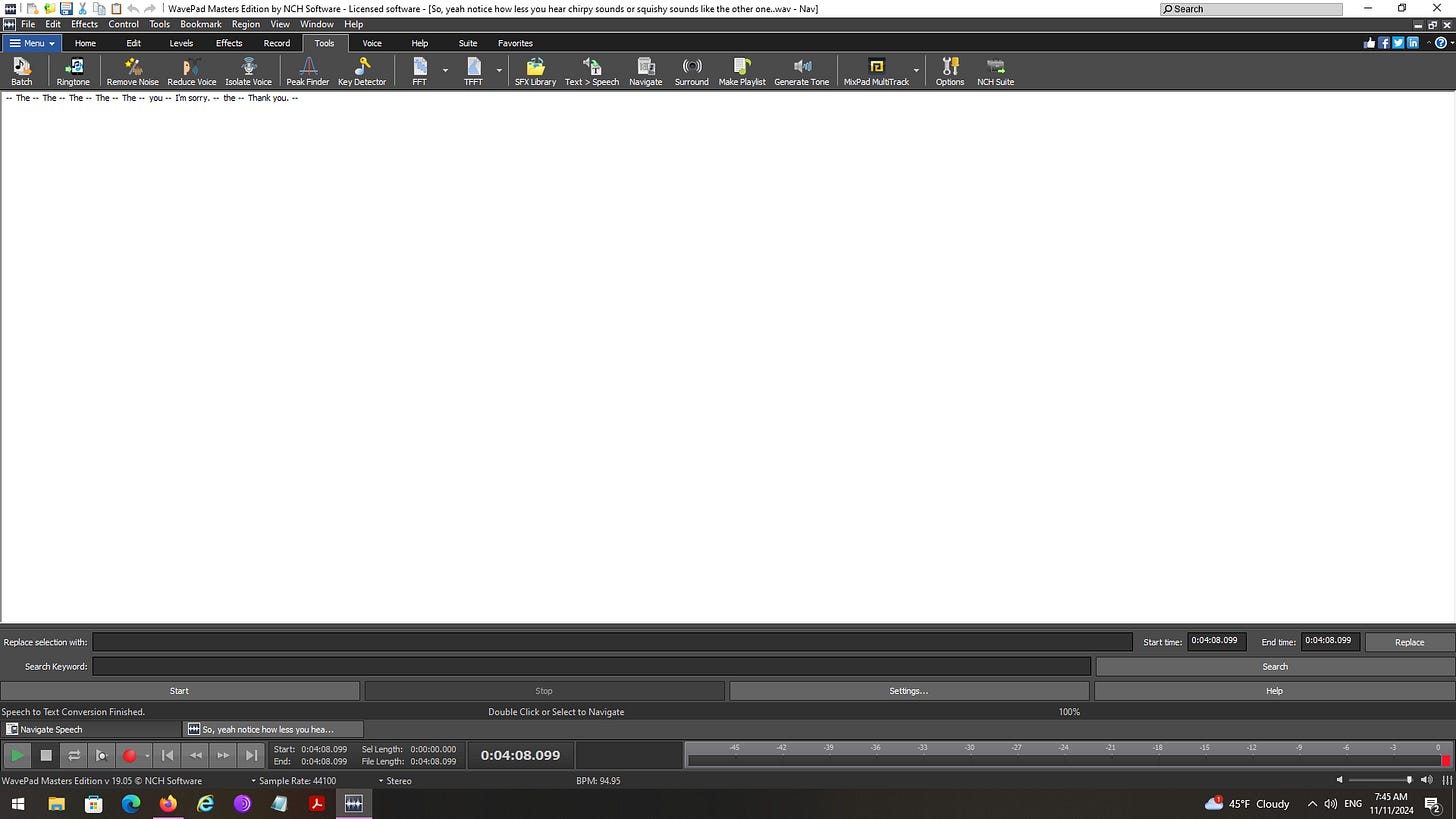Open the Sample Rate 44100 dropdown
Image resolution: width=1456 pixels, height=819 pixels.
(294, 781)
